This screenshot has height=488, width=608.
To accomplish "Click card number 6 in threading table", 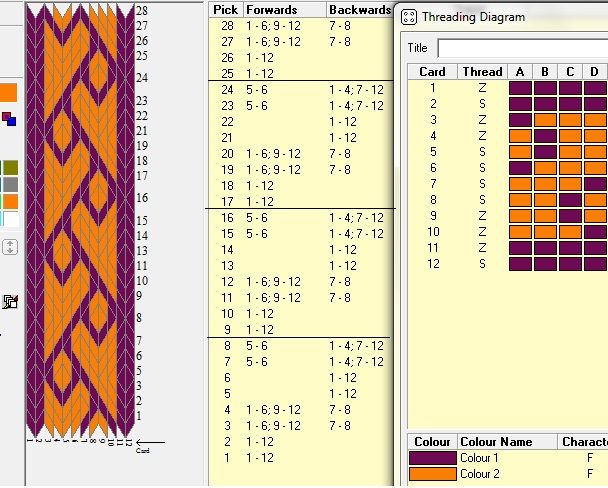I will [433, 168].
